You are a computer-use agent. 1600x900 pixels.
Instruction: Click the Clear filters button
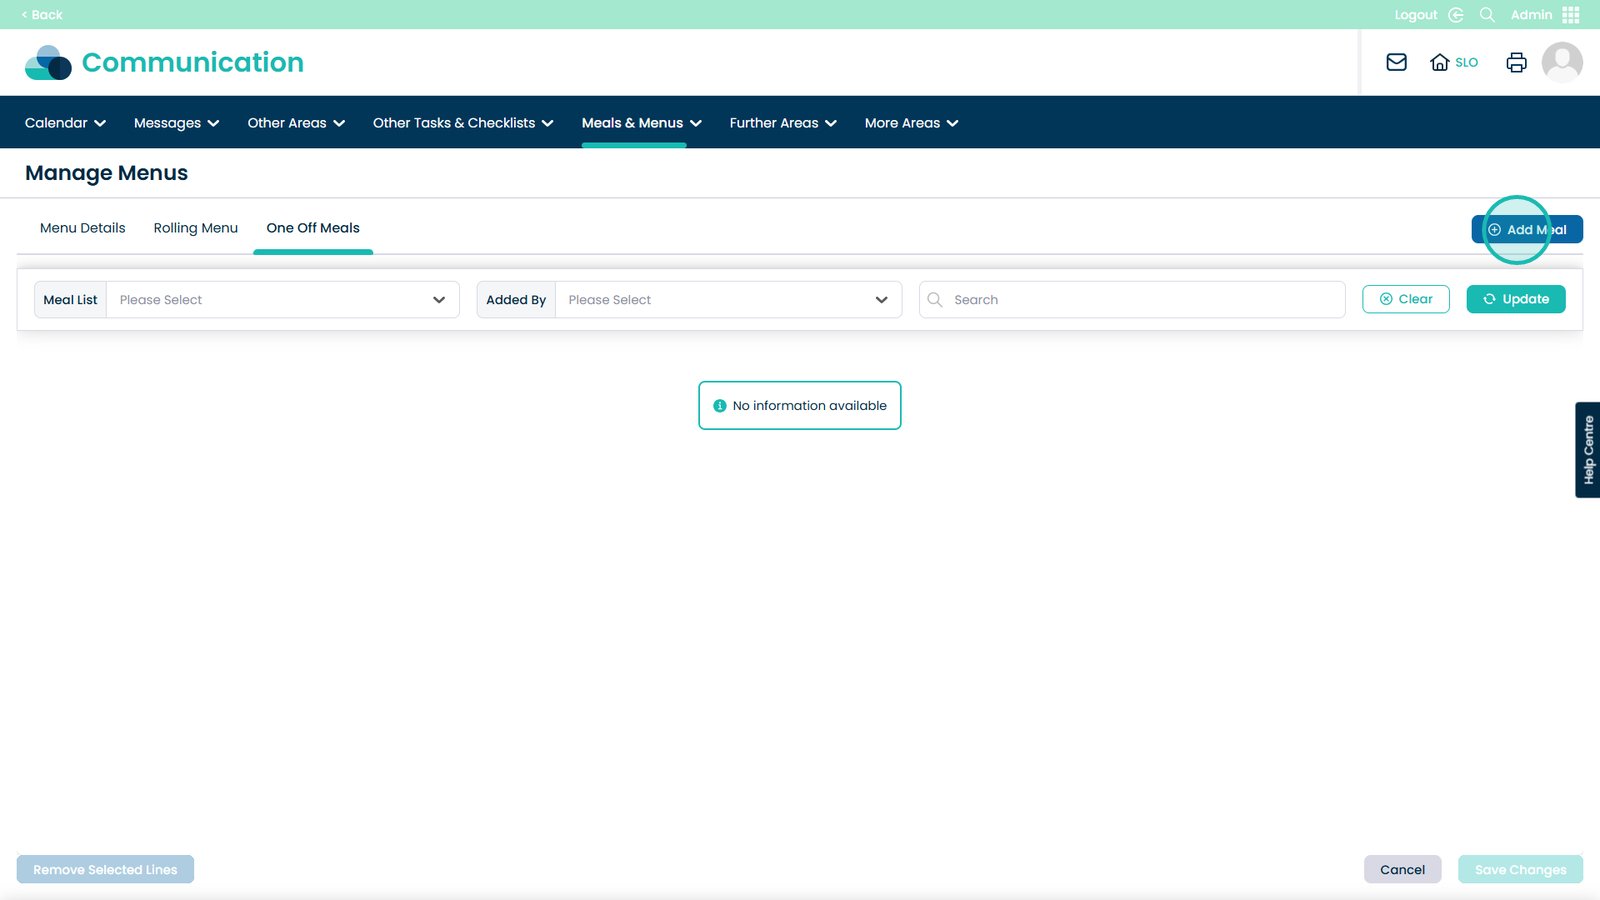(1405, 299)
